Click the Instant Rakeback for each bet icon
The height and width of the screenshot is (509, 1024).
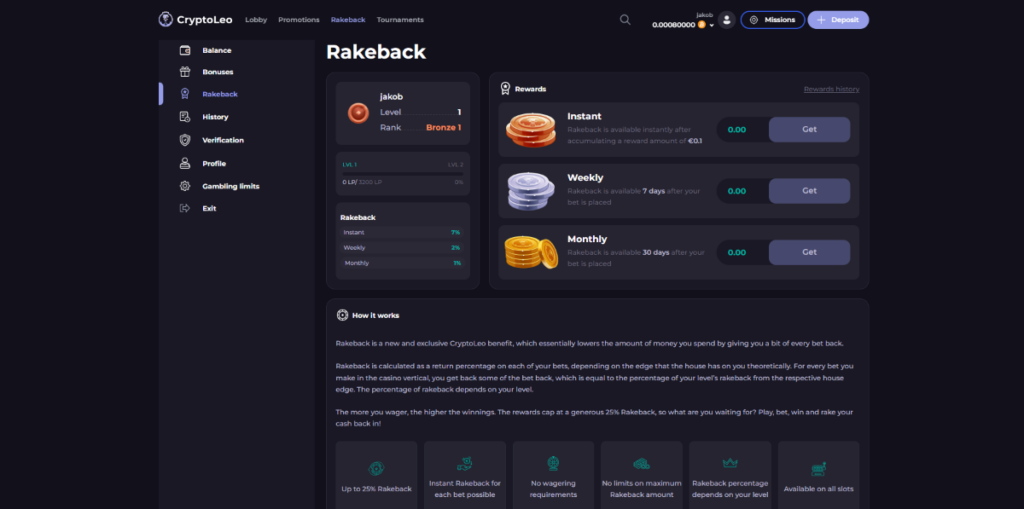(464, 464)
